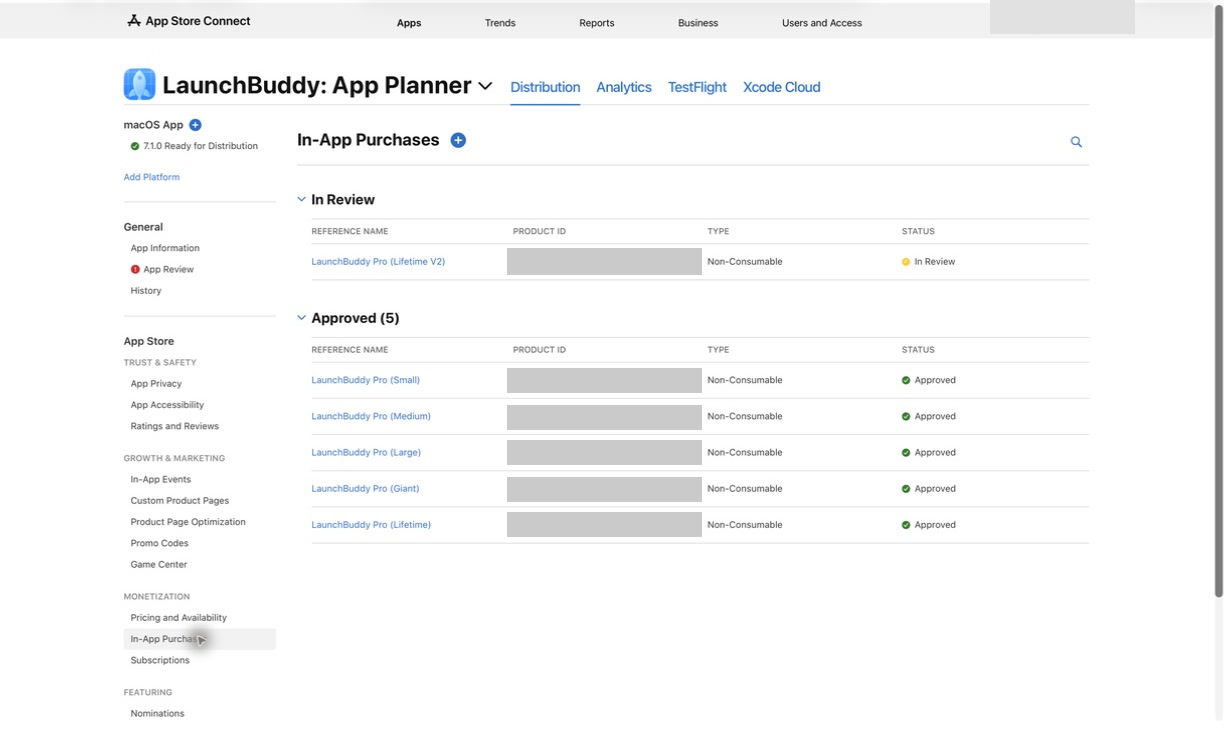The image size is (1224, 732).
Task: Click yellow In Review status dot
Action: pos(906,262)
